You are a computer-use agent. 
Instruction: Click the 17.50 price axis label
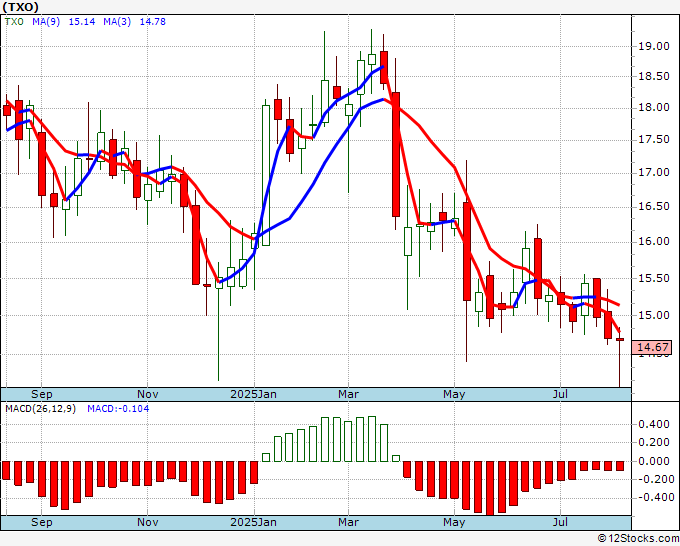click(654, 140)
